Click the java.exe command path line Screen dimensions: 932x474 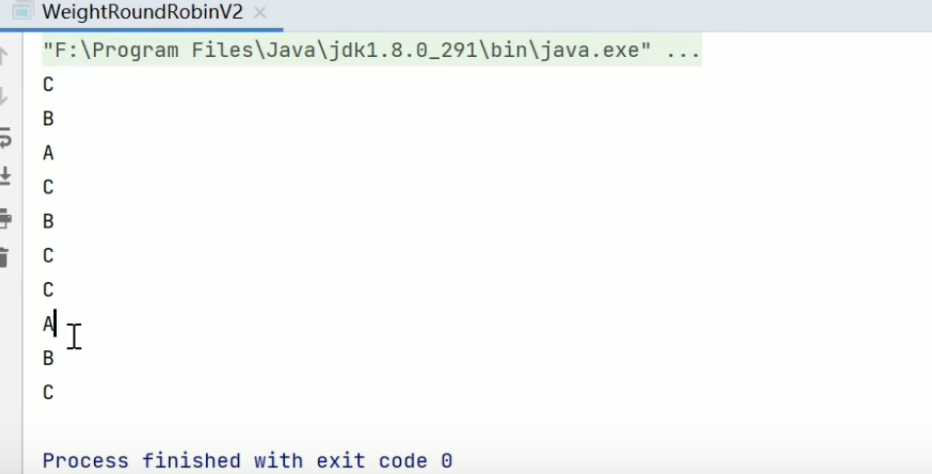(x=371, y=51)
